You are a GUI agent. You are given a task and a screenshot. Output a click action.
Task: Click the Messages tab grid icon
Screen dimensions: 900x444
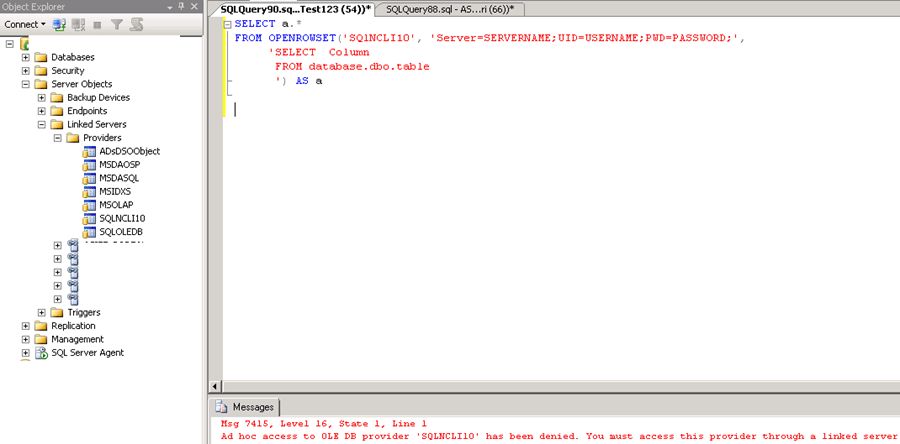point(222,407)
